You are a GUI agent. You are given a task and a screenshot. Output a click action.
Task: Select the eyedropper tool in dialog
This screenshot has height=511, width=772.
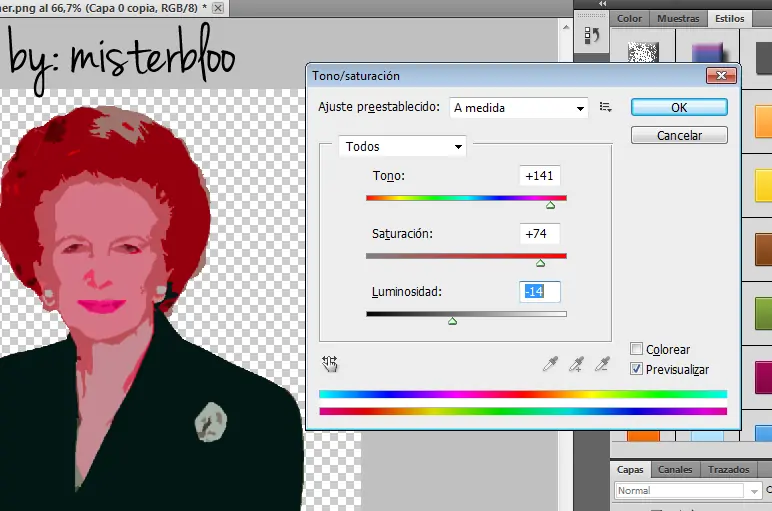click(550, 364)
